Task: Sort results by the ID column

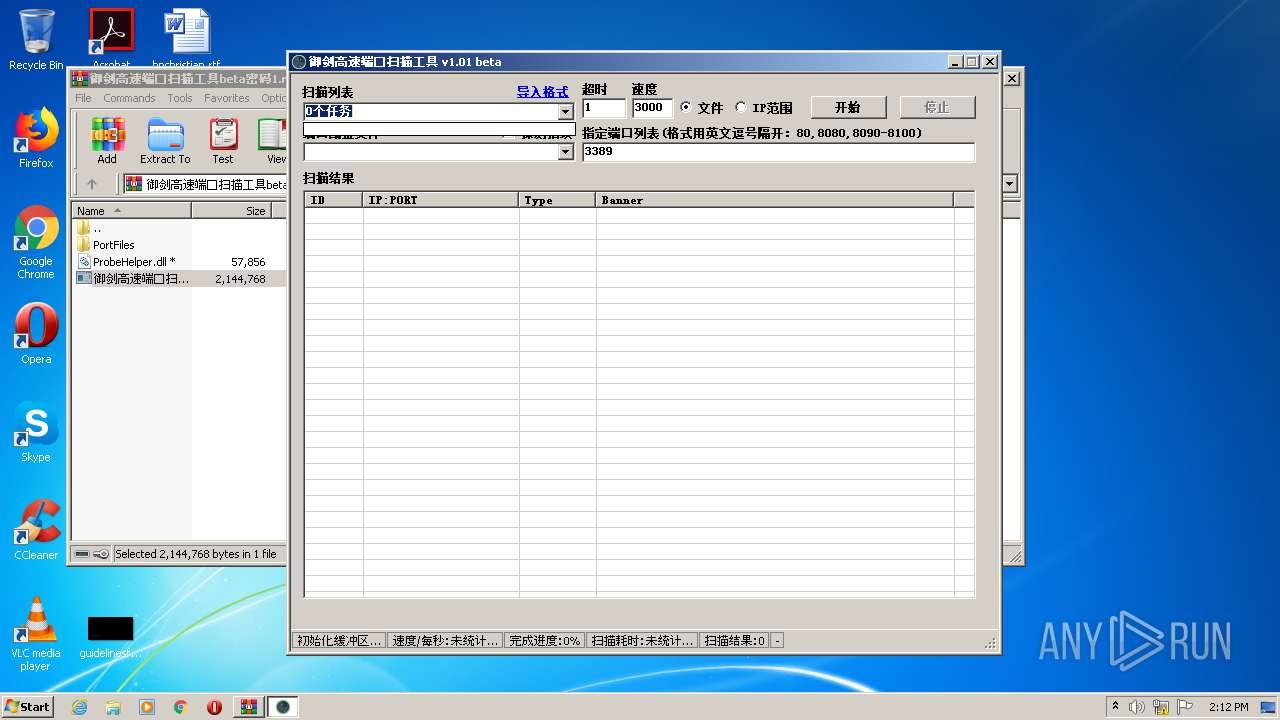Action: 334,200
